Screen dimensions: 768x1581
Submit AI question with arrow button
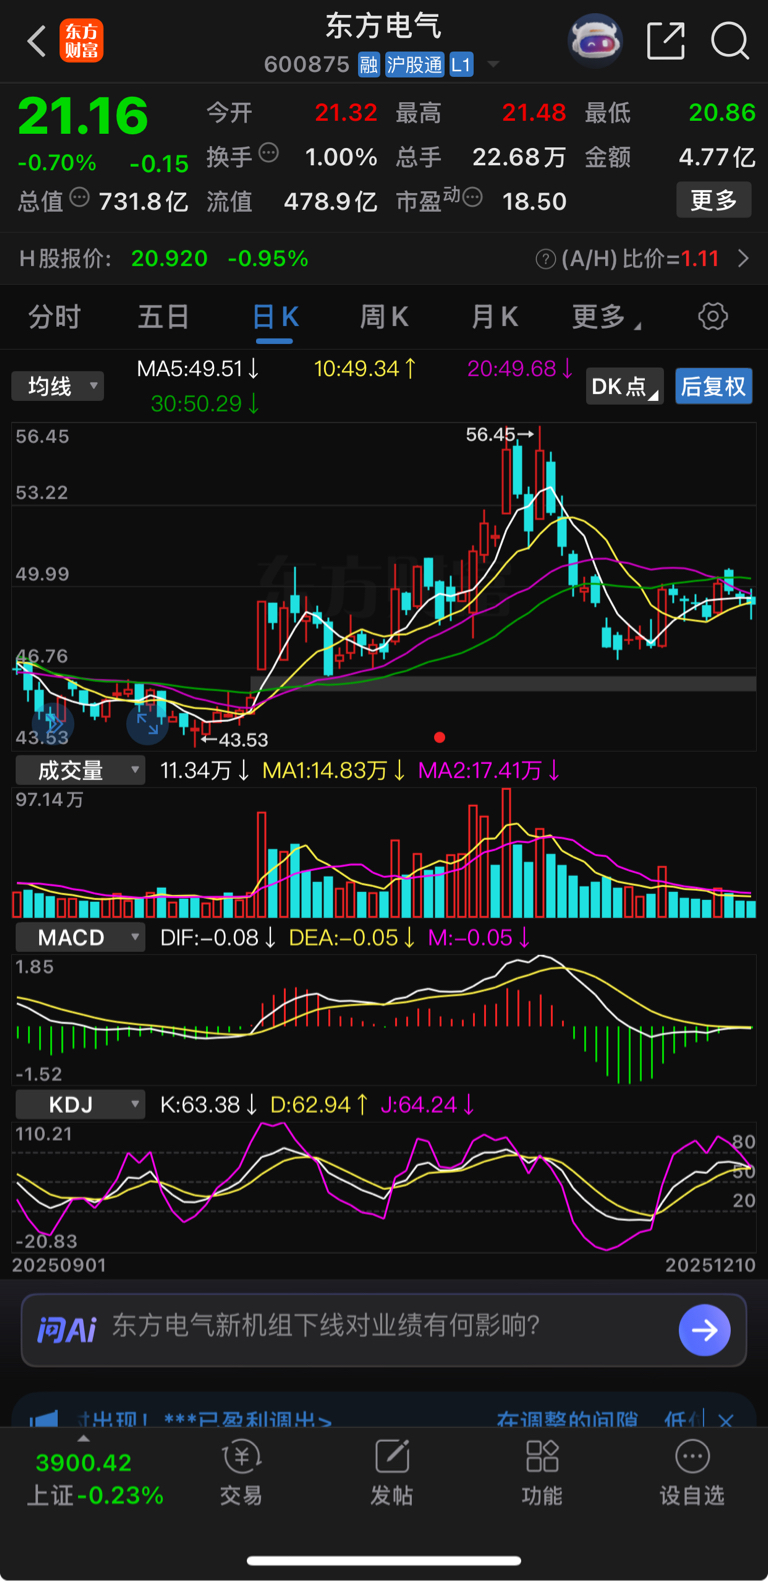[705, 1330]
